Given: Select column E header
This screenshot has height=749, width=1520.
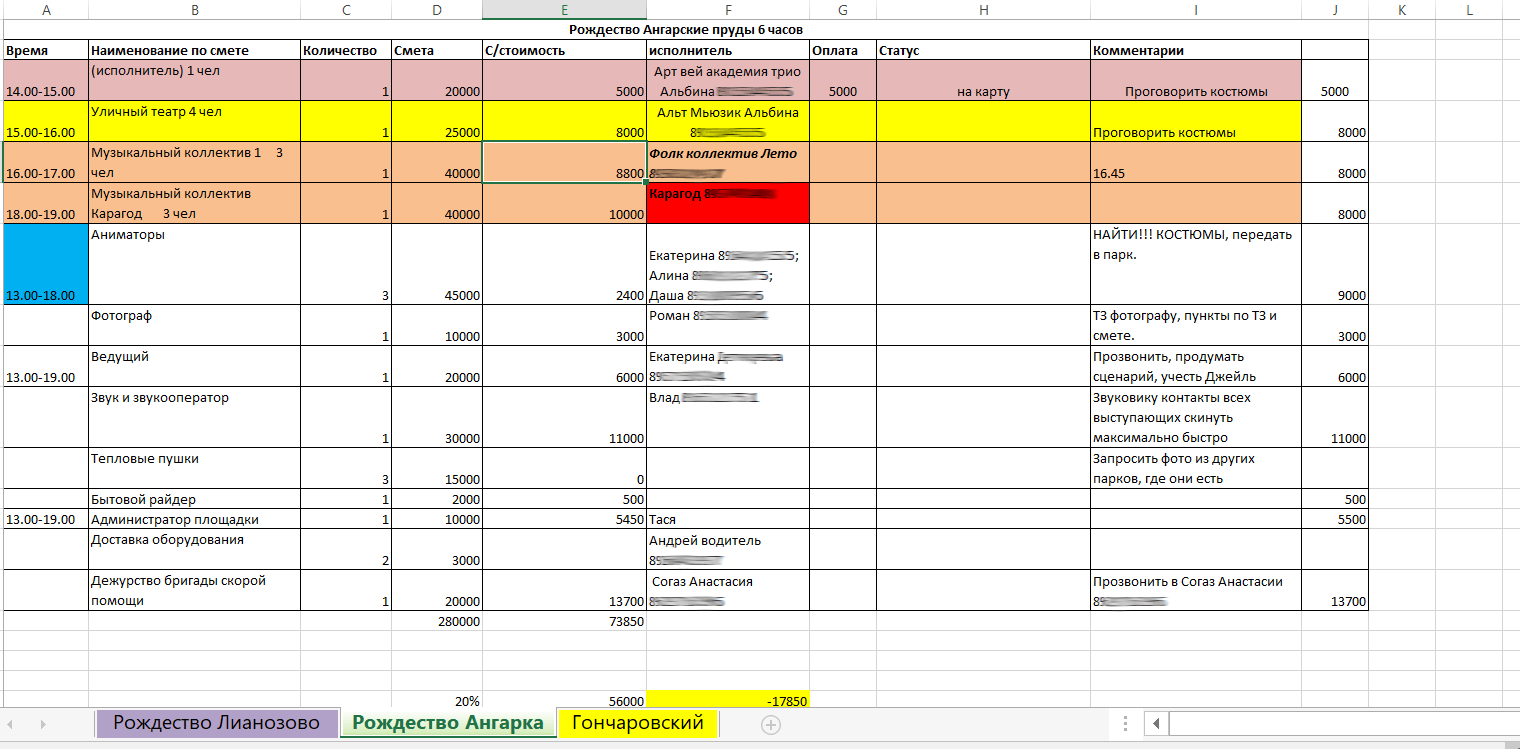Looking at the screenshot, I should click(564, 10).
